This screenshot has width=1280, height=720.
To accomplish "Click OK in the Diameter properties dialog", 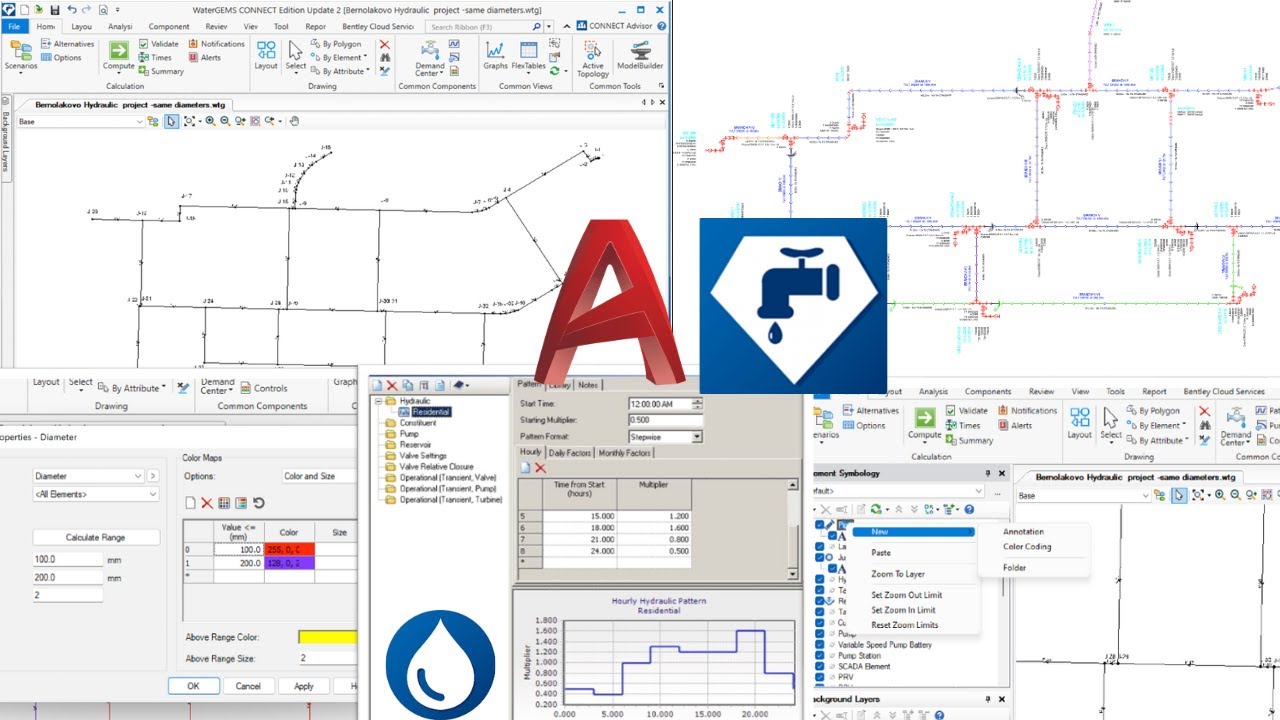I will point(193,686).
